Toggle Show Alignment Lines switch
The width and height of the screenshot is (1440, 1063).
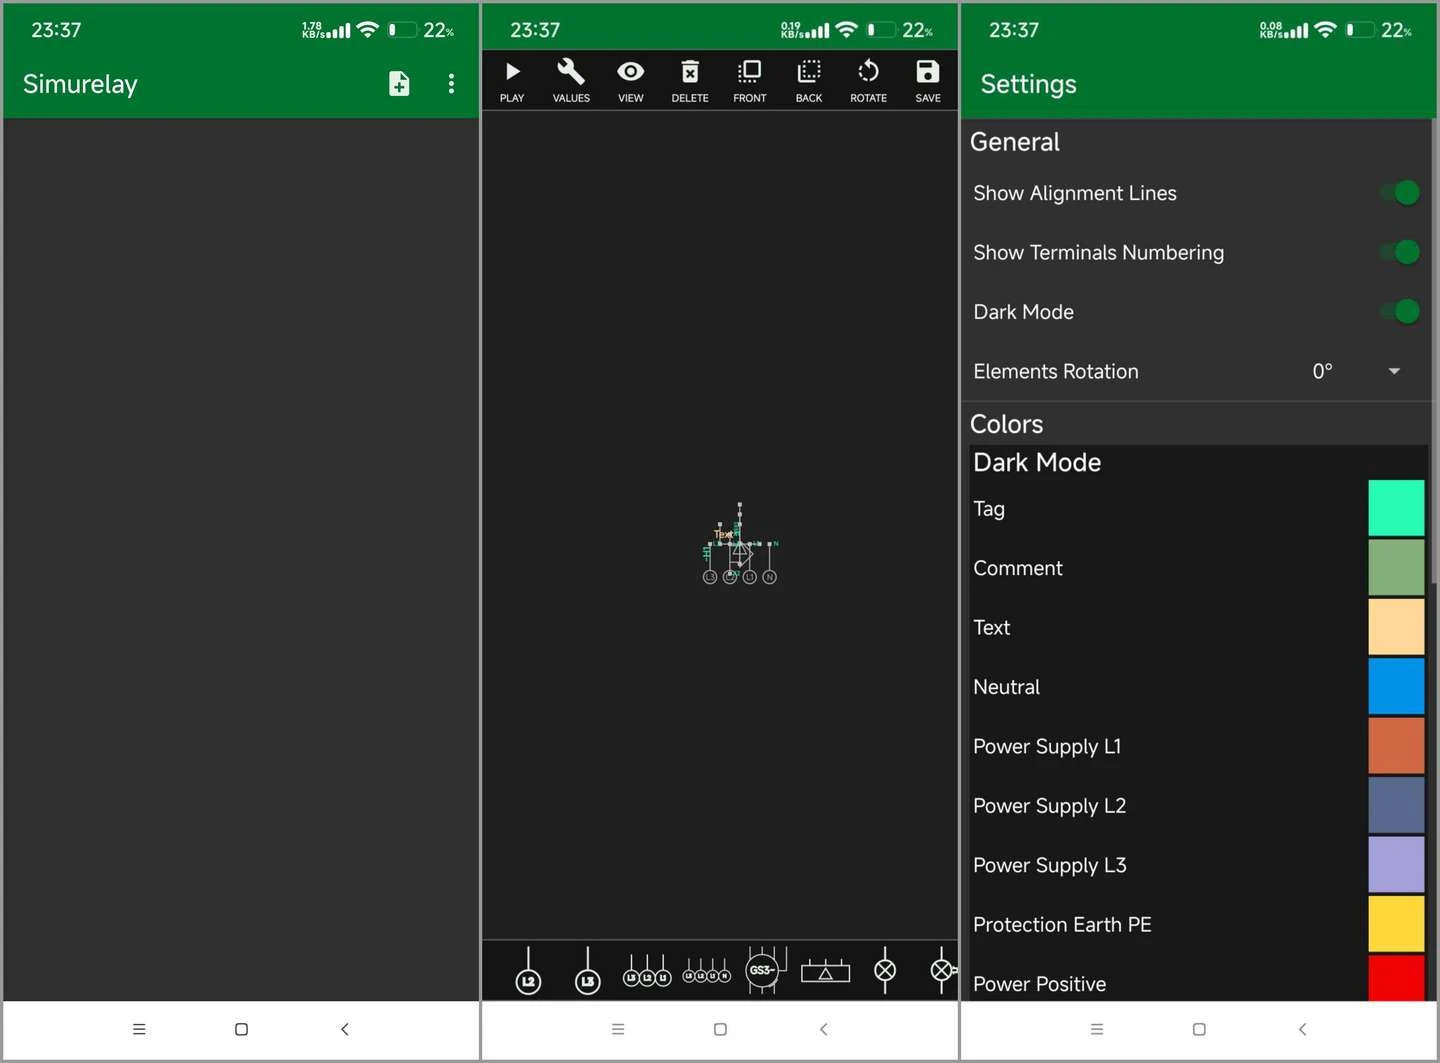(1400, 193)
